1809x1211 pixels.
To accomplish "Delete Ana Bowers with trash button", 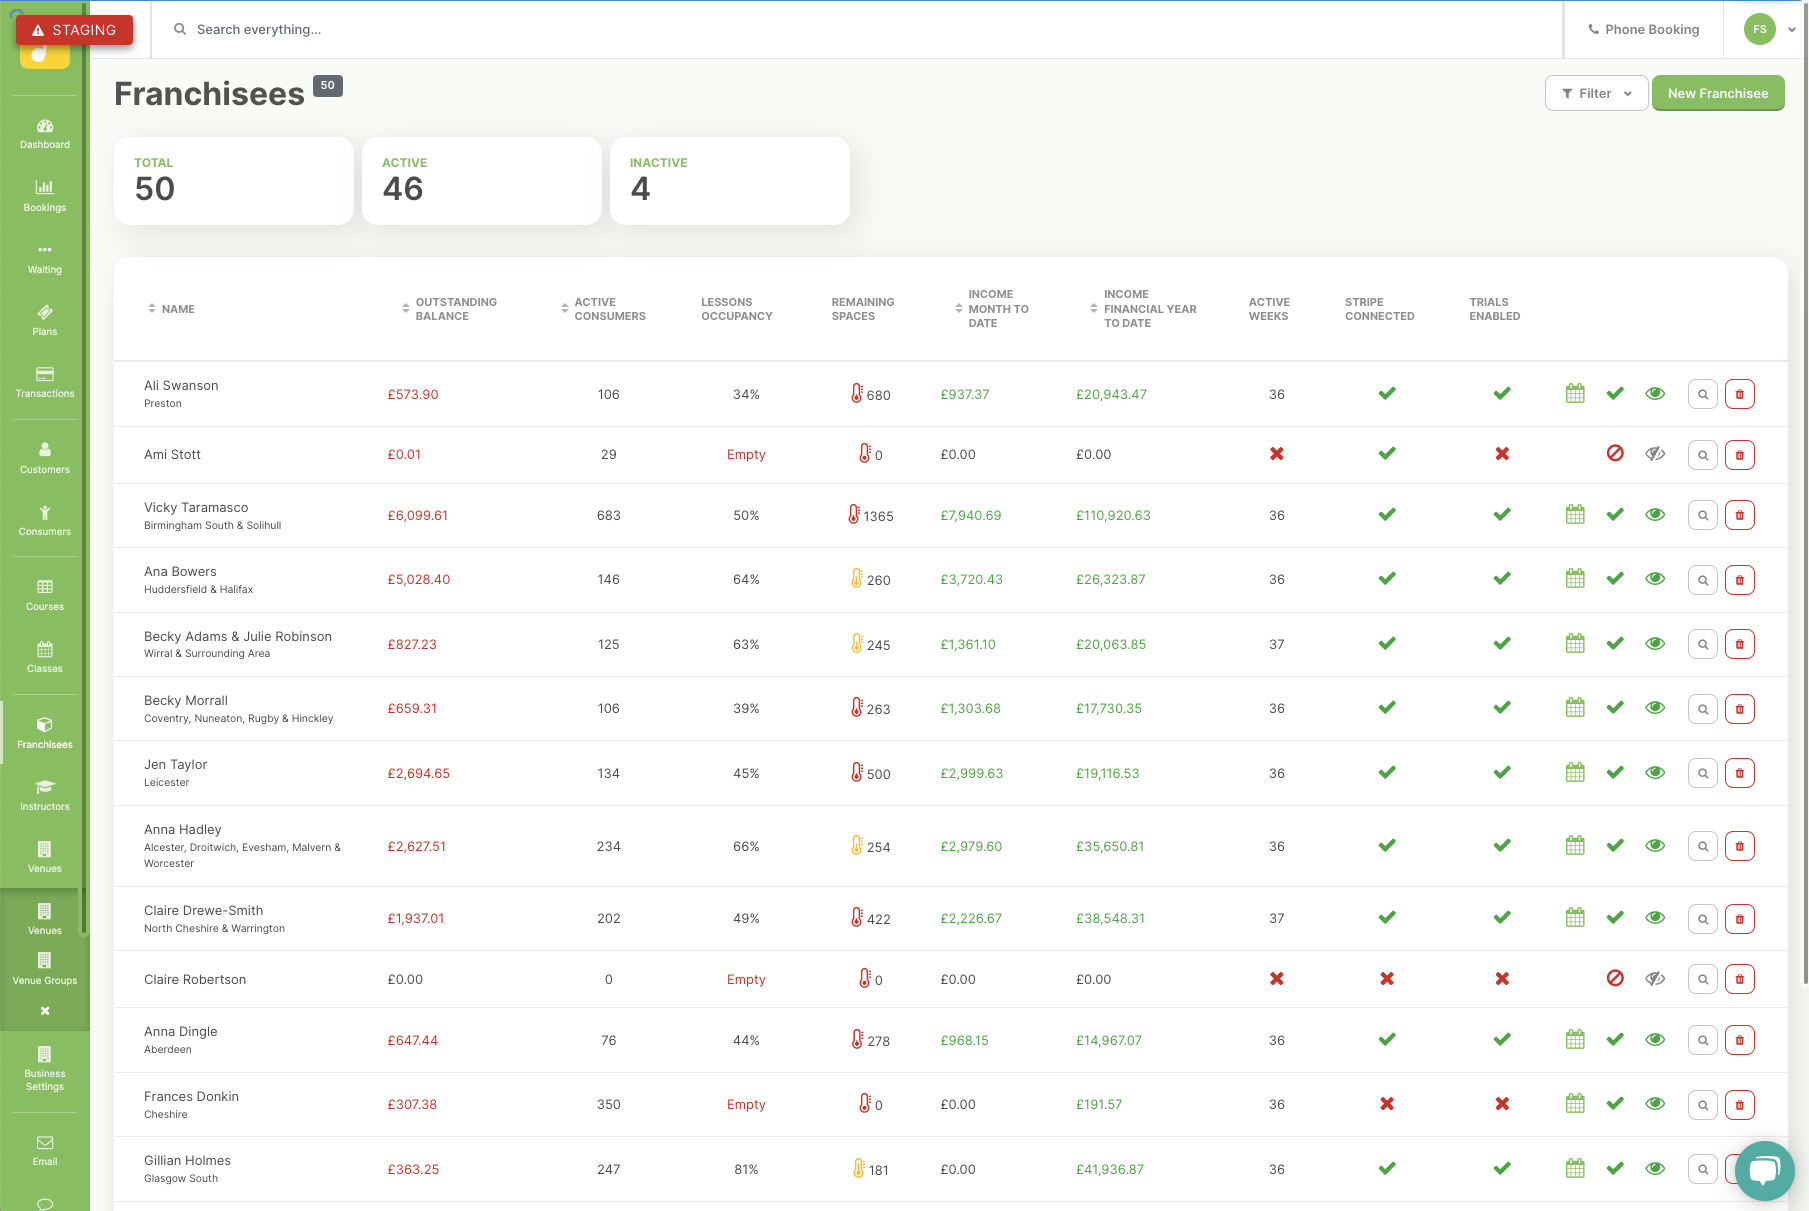I will coord(1739,580).
